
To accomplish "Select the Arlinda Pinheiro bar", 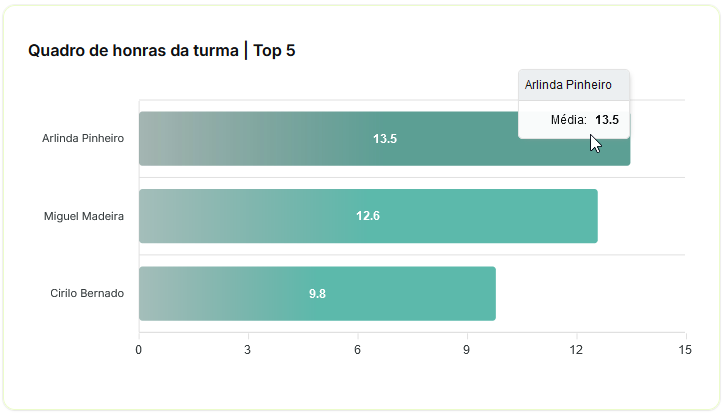I will coord(300,138).
